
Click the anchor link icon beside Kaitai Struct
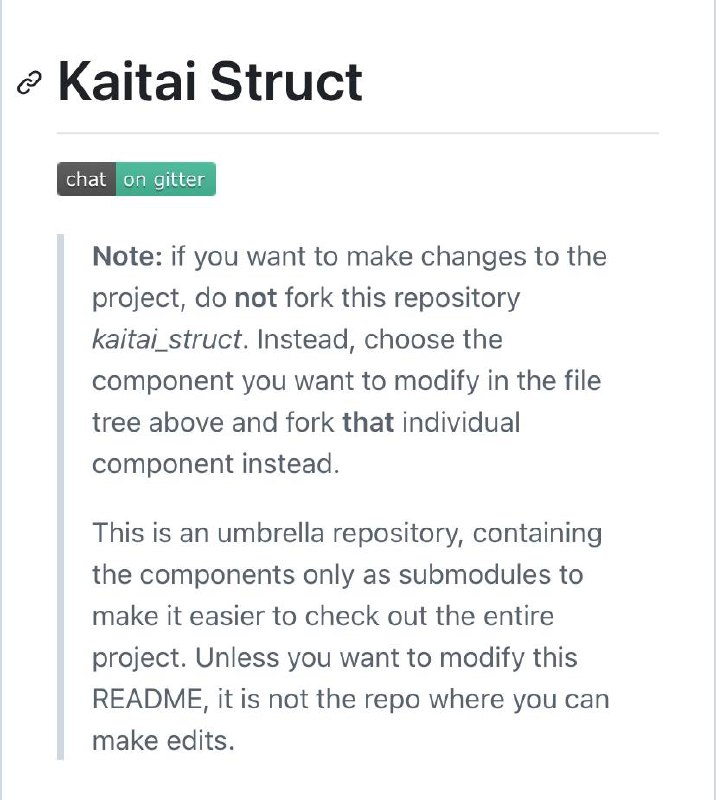(x=29, y=83)
